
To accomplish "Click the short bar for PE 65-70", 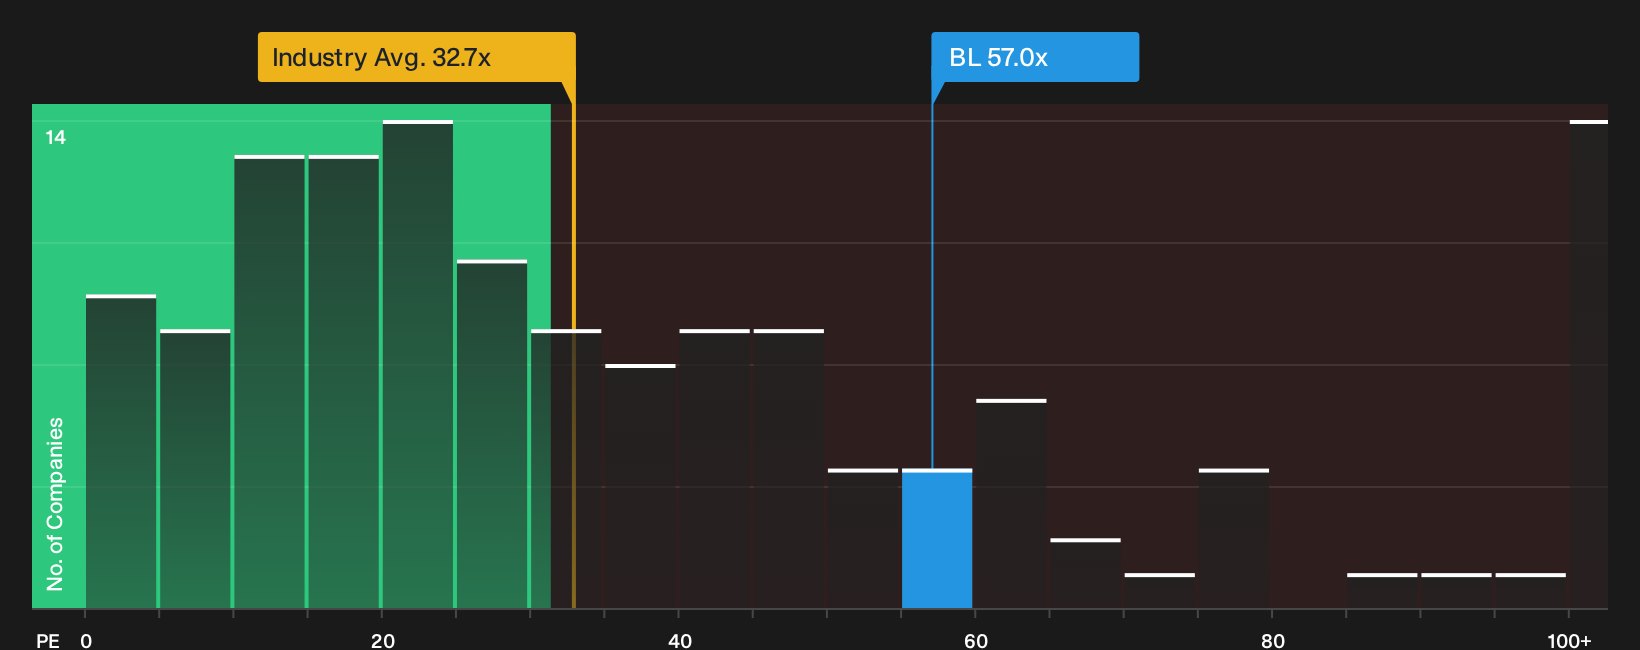I will coord(1085,574).
